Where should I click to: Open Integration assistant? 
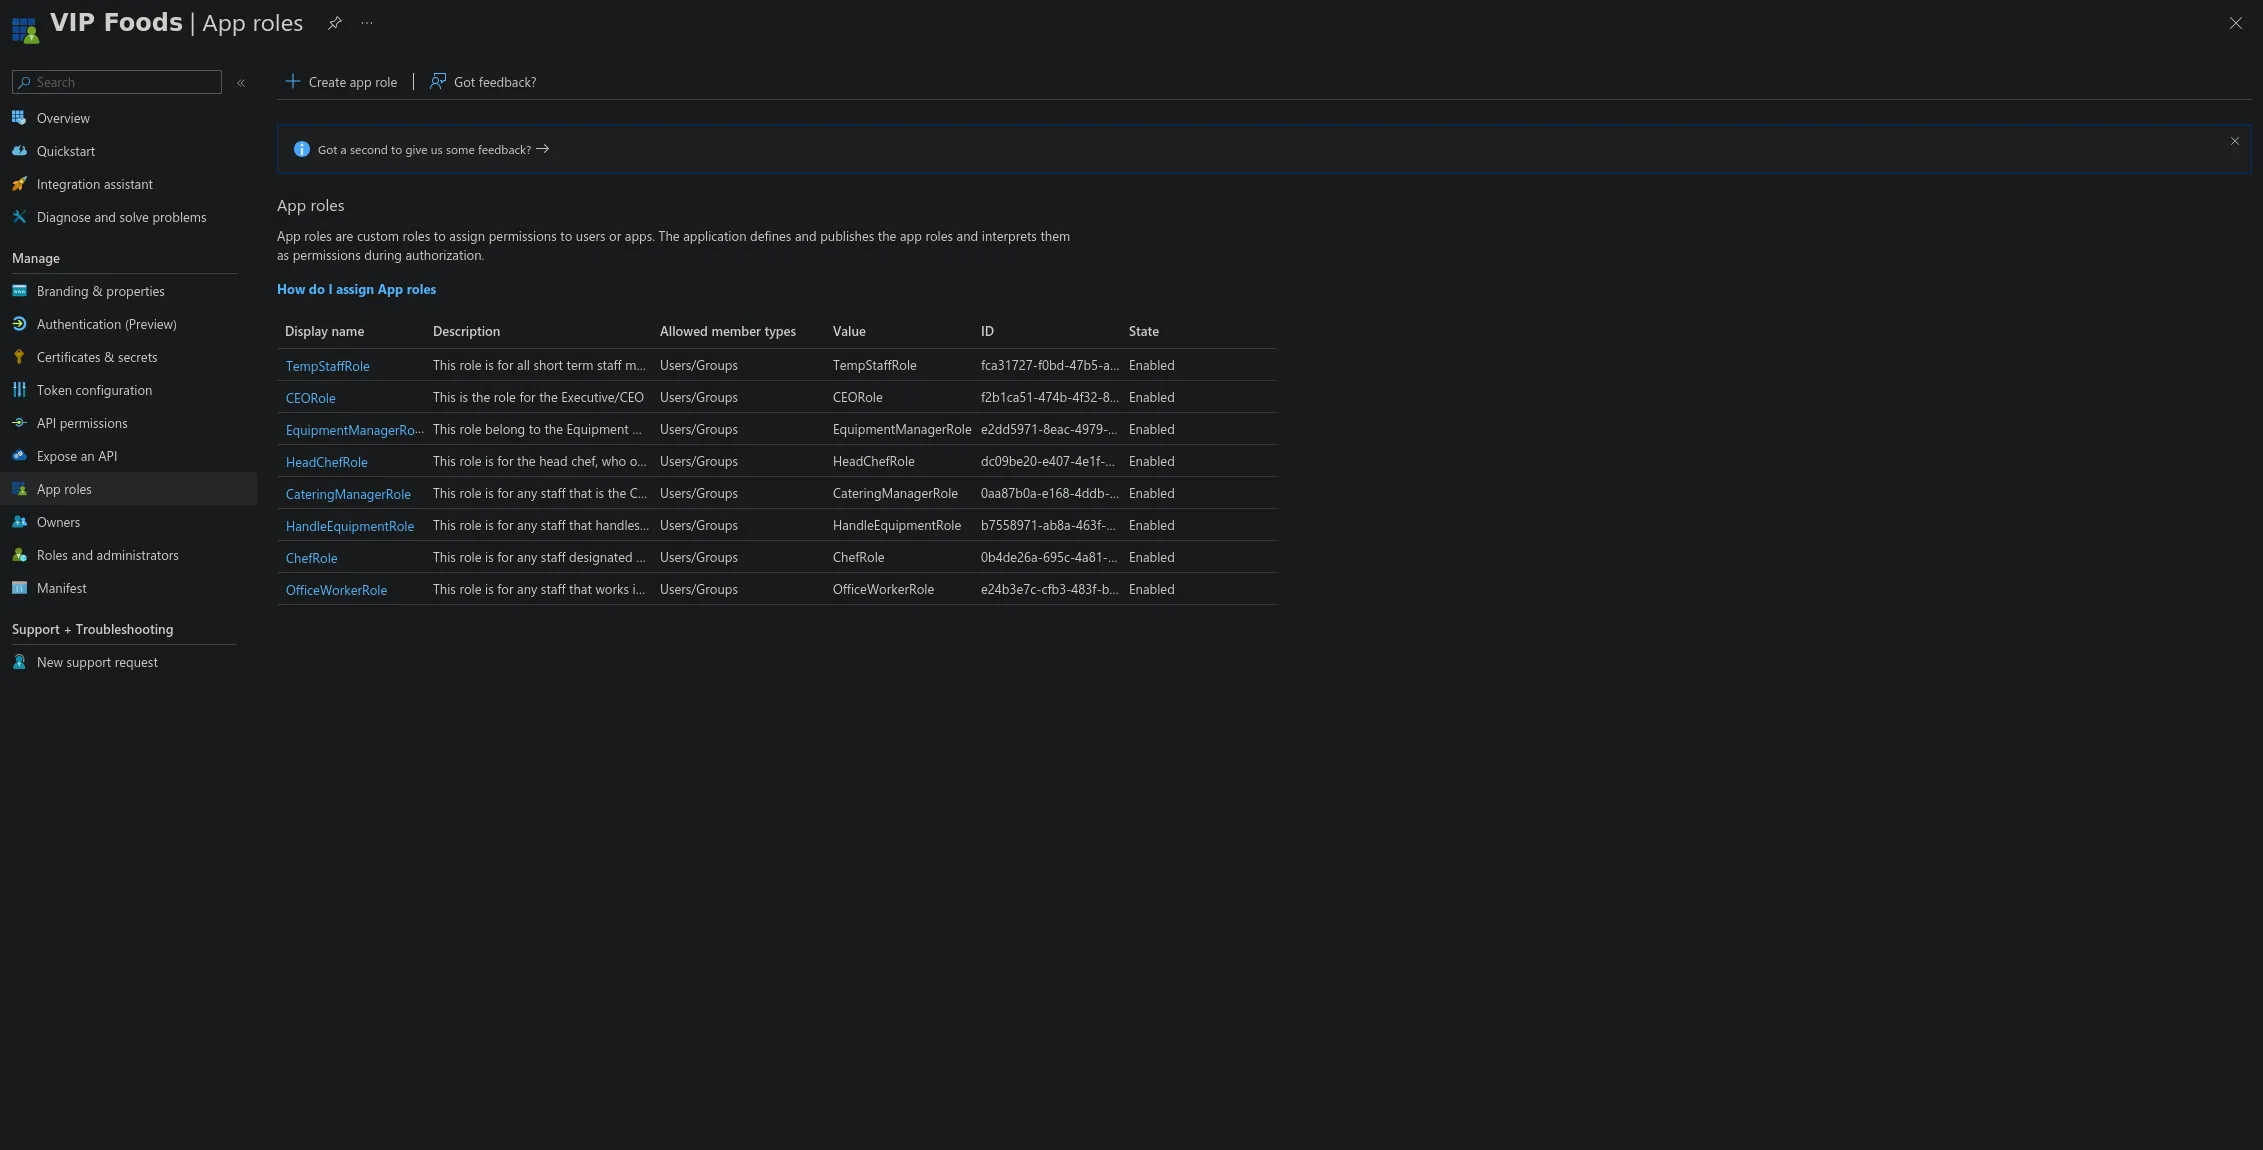click(95, 184)
